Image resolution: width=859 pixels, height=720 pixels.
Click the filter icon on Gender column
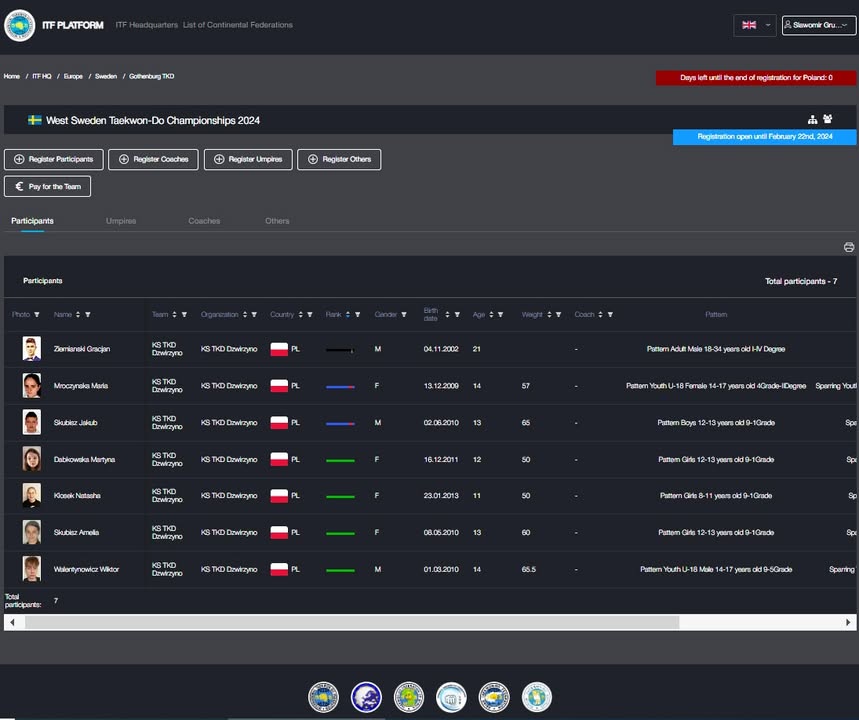(x=404, y=315)
